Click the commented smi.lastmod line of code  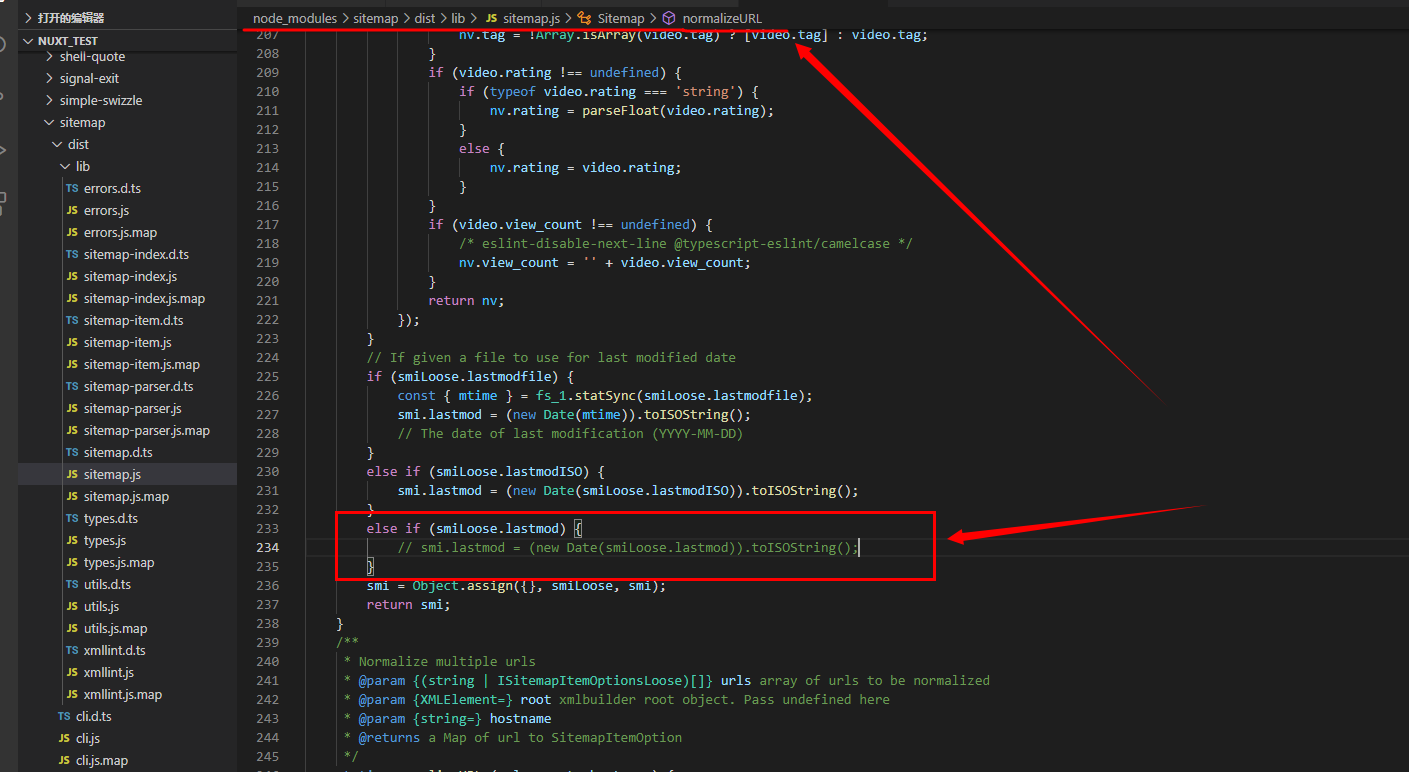click(x=628, y=548)
